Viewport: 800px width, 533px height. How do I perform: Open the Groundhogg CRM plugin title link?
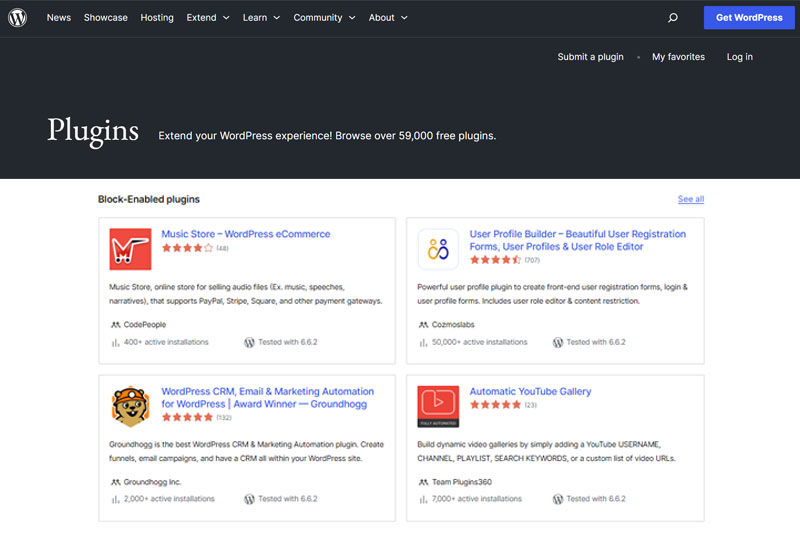[268, 398]
